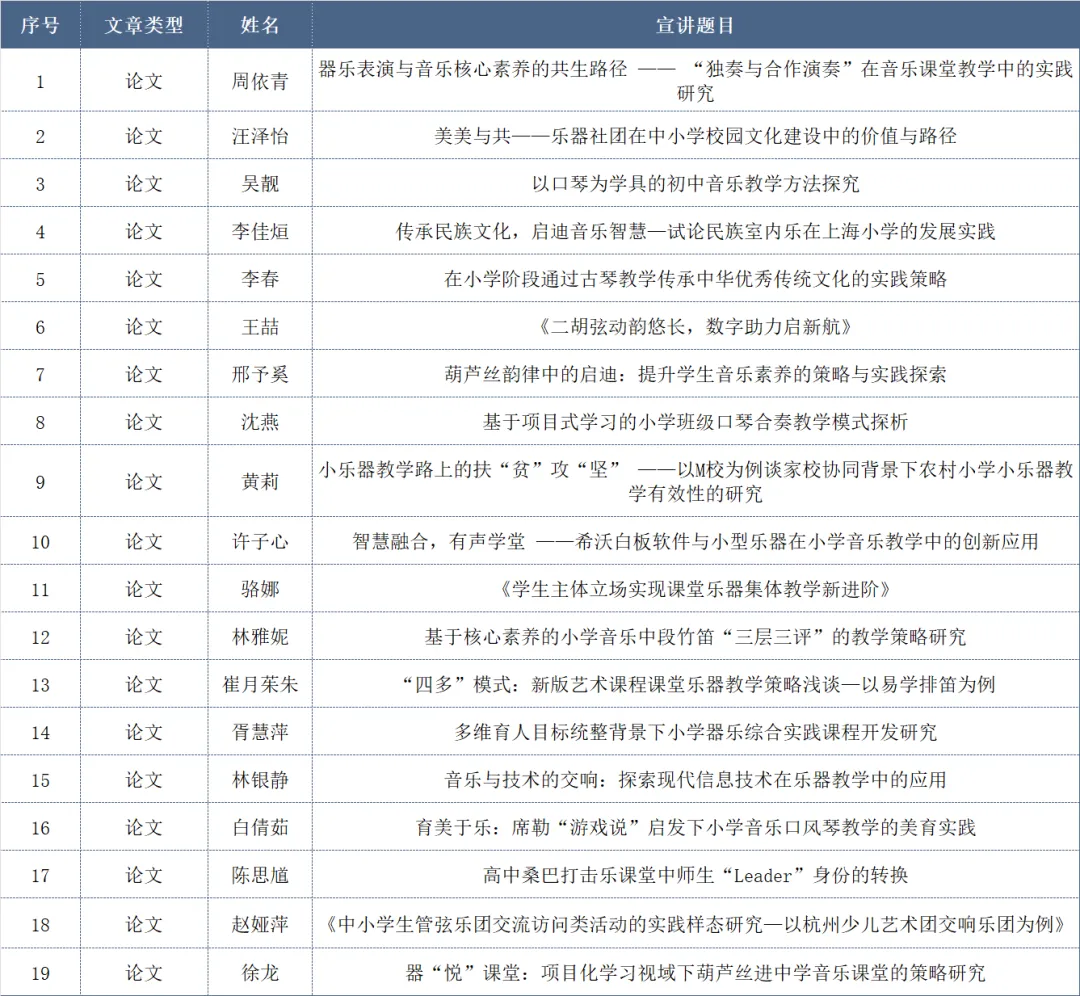Click 论文 in row 3
Image resolution: width=1080 pixels, height=996 pixels.
[x=144, y=183]
